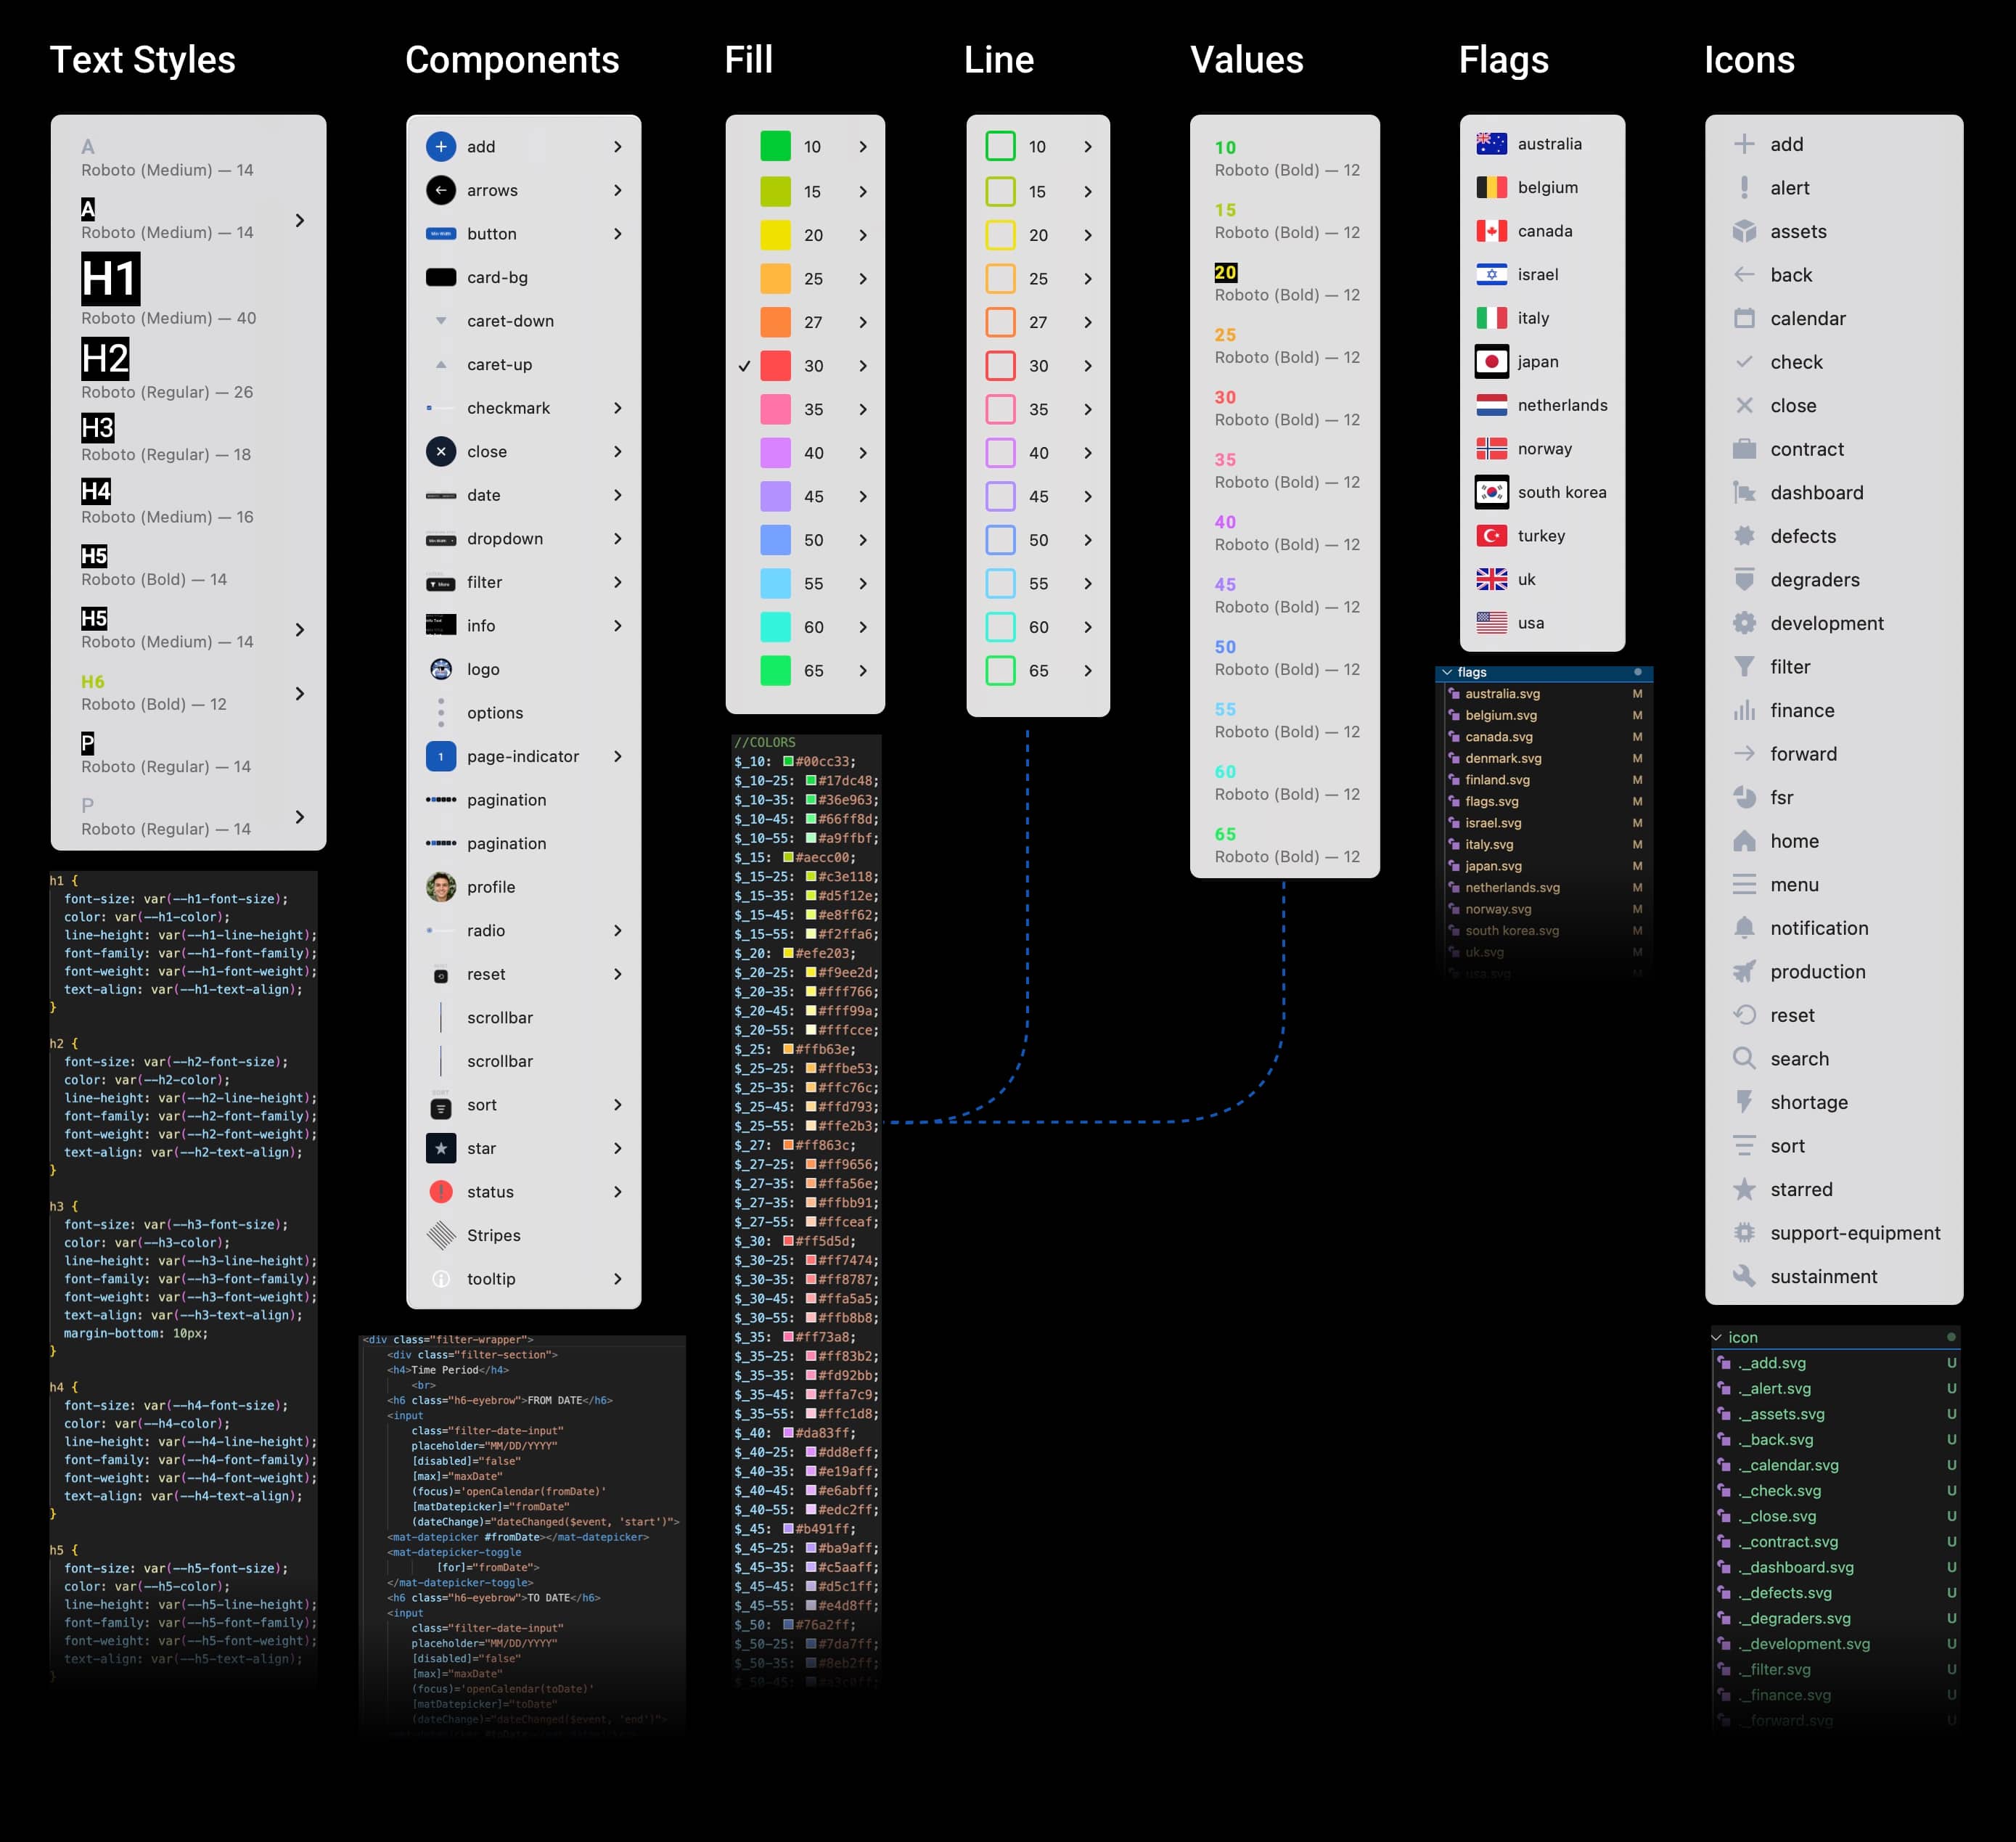Image resolution: width=2016 pixels, height=1842 pixels.
Task: Pick the Fill 50 blue swatch
Action: [775, 540]
